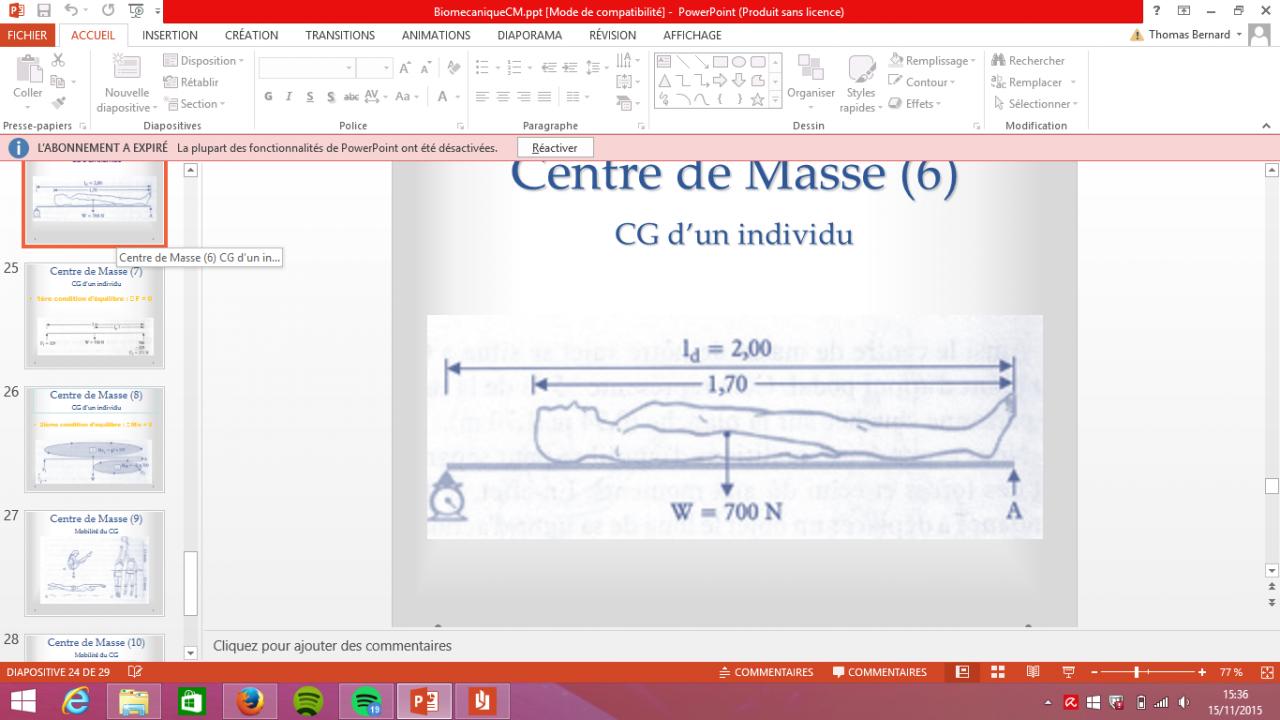Toggle italic I formatting
Screen dimensions: 1280x720
pyautogui.click(x=289, y=97)
